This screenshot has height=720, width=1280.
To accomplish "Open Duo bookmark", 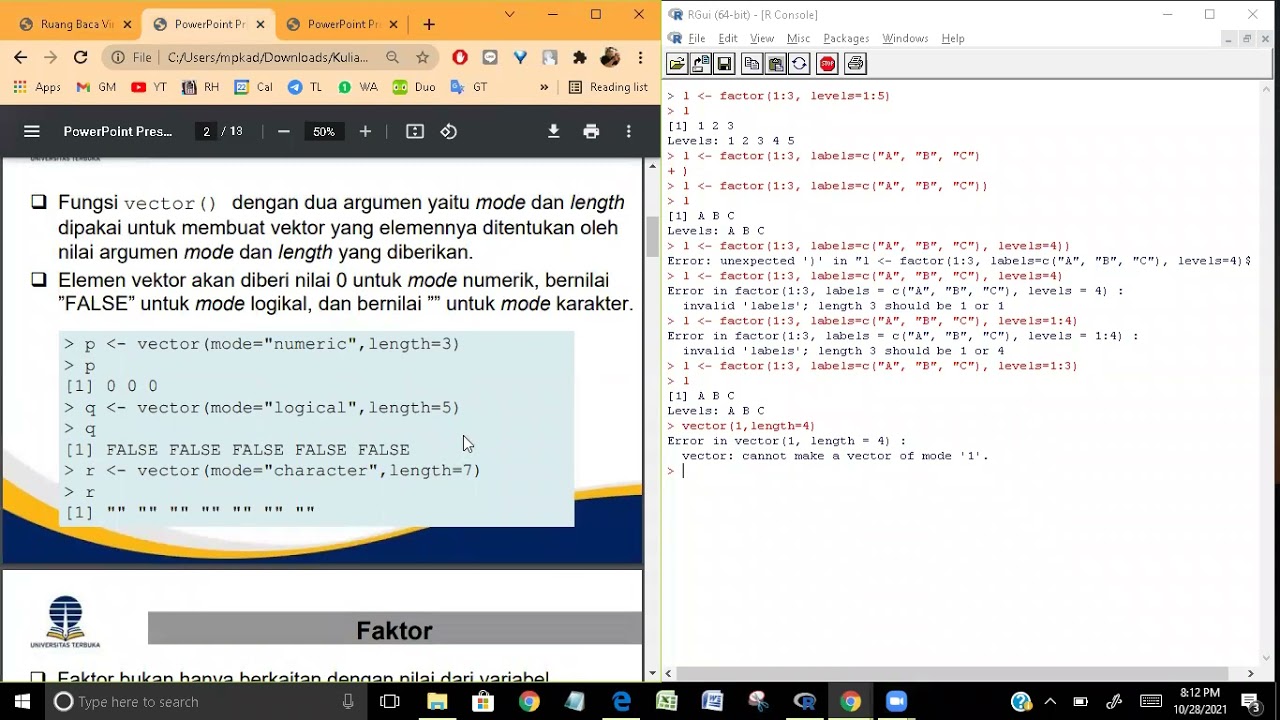I will coord(414,87).
